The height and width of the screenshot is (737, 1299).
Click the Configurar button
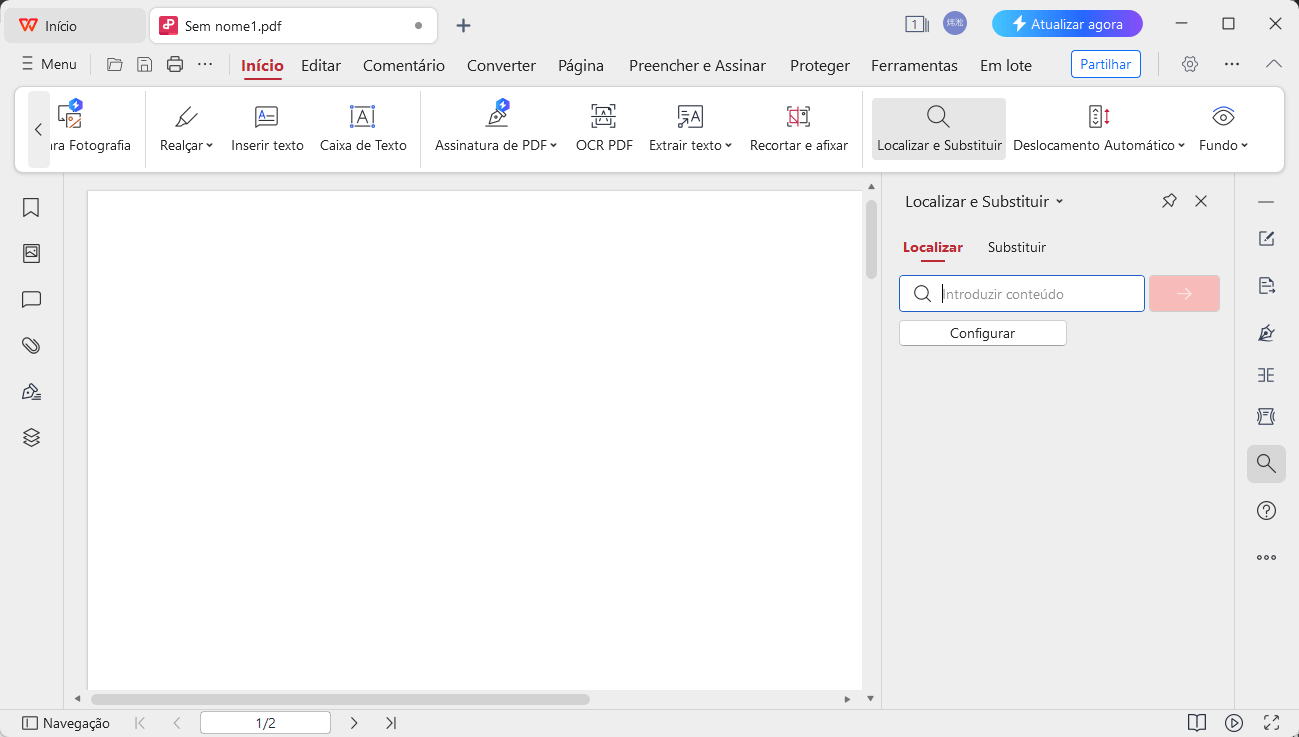pyautogui.click(x=983, y=333)
